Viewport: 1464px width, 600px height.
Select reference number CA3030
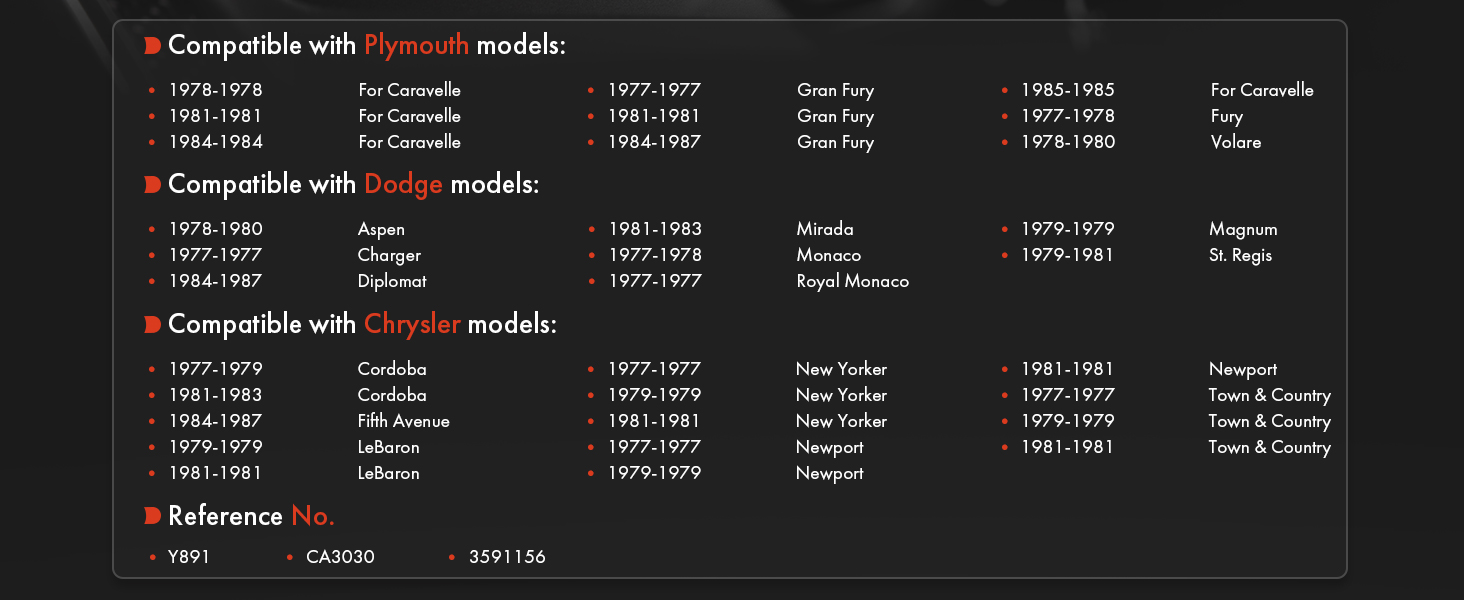click(x=340, y=557)
